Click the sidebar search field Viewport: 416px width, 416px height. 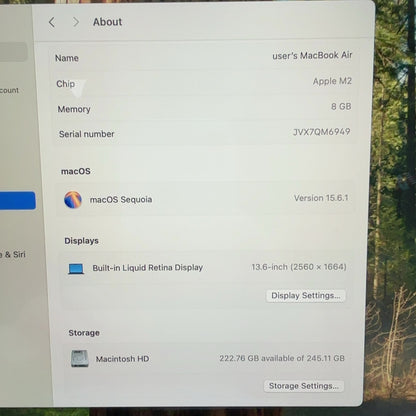coord(13,52)
